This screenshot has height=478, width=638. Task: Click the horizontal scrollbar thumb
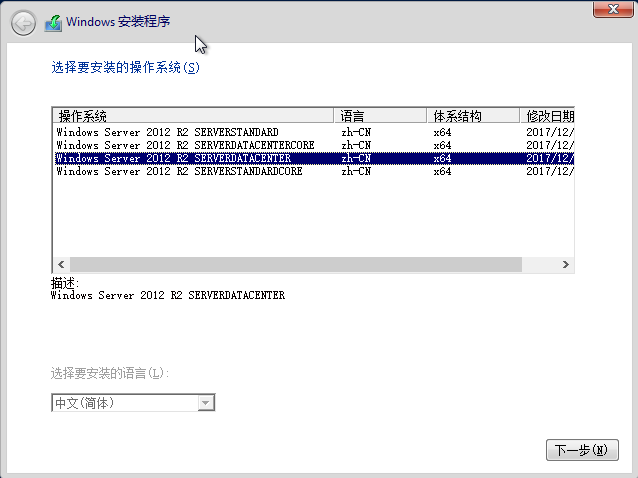[x=296, y=264]
